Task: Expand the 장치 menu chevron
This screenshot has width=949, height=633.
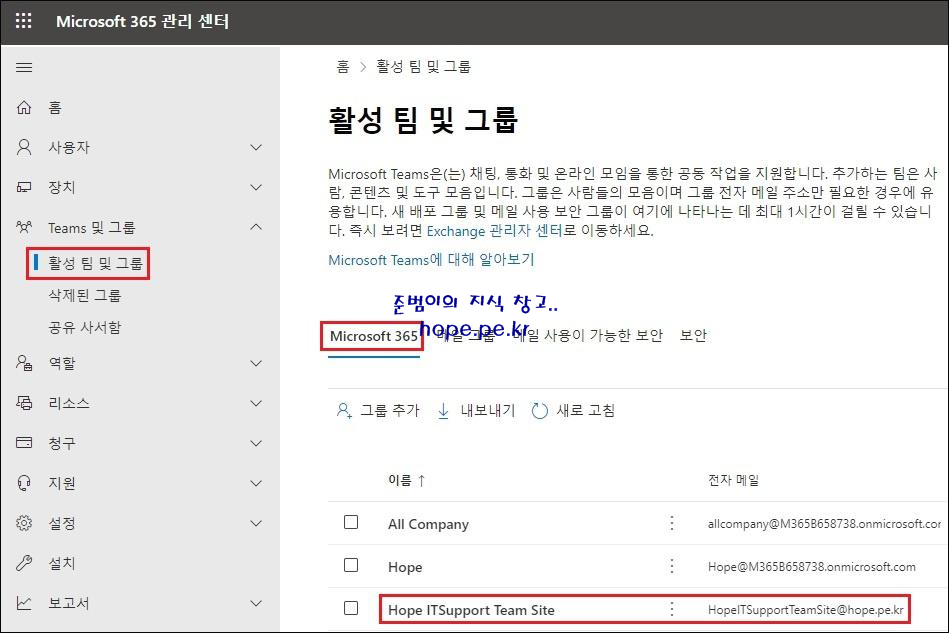Action: [256, 187]
